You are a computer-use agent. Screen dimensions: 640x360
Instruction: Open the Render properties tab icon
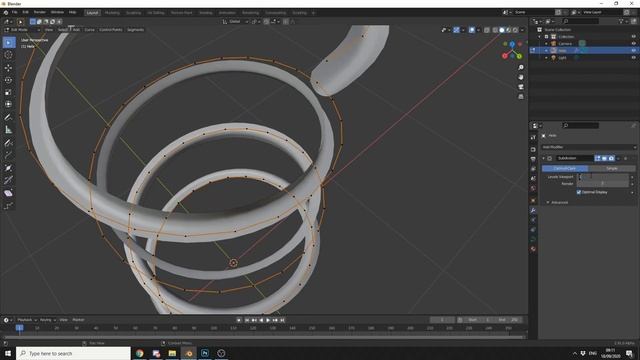(x=533, y=149)
